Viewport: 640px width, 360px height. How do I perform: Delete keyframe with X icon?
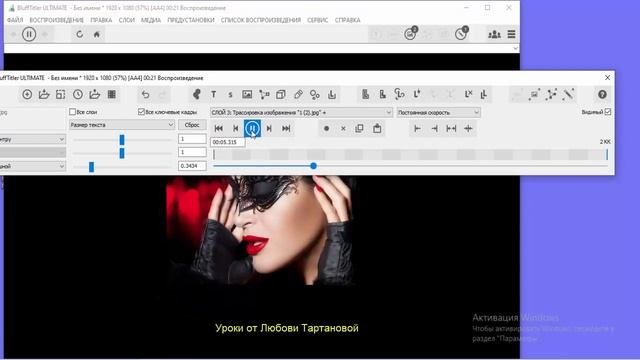pos(343,129)
